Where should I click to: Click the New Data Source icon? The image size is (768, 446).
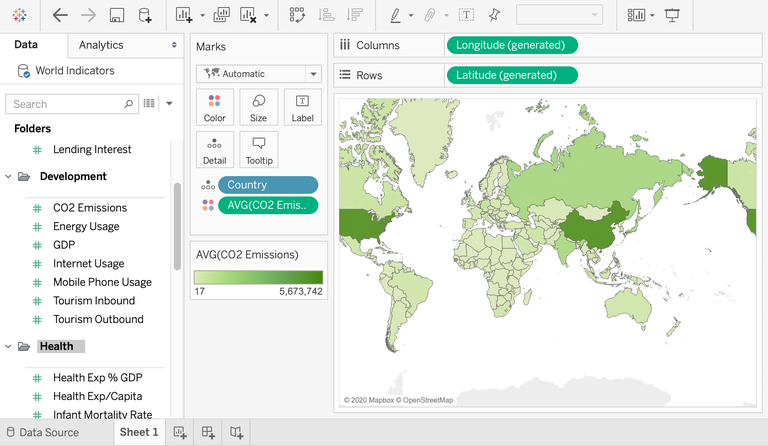pos(145,15)
